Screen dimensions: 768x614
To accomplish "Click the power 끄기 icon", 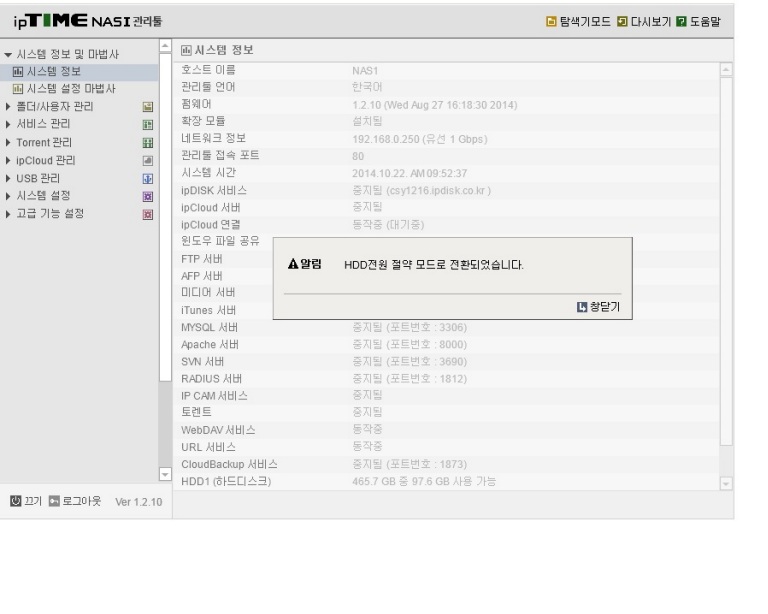I will (16, 501).
